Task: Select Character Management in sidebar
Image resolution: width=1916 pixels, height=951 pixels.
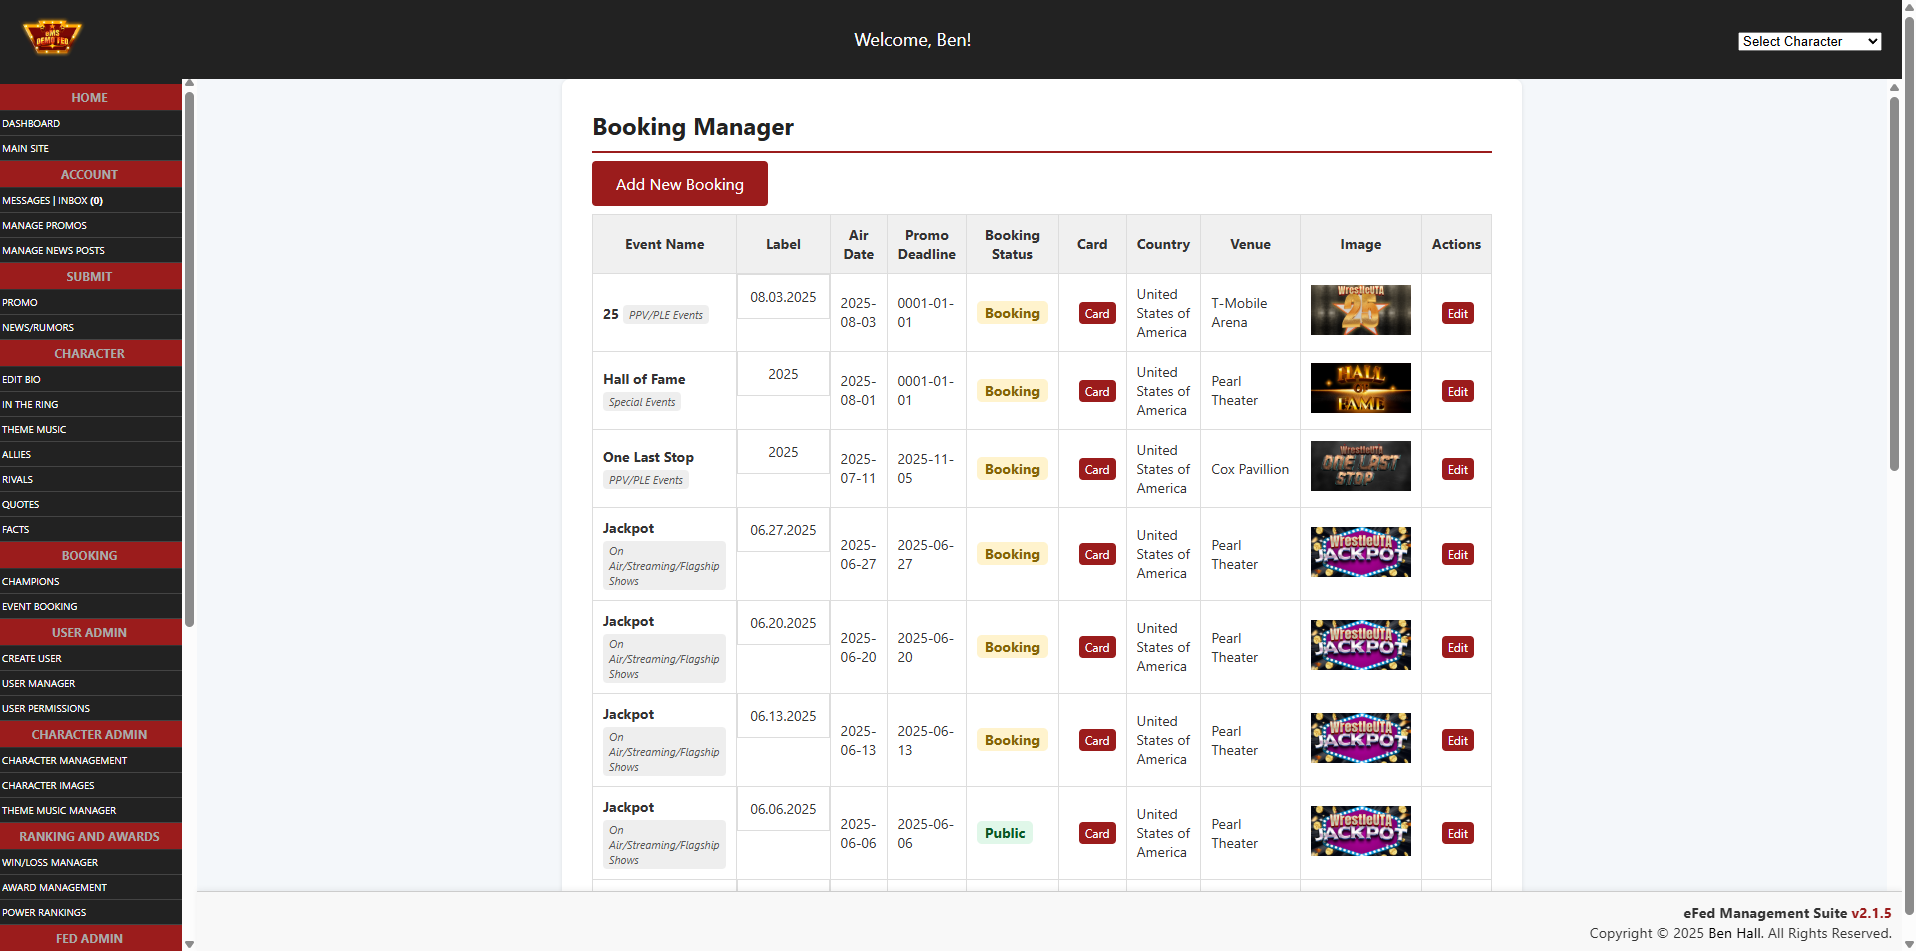Action: (x=65, y=761)
